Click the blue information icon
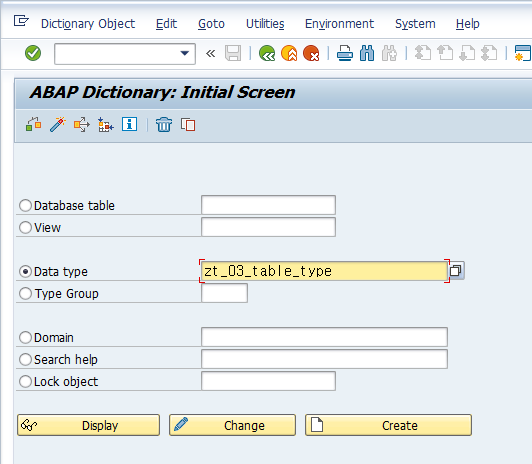 click(130, 124)
